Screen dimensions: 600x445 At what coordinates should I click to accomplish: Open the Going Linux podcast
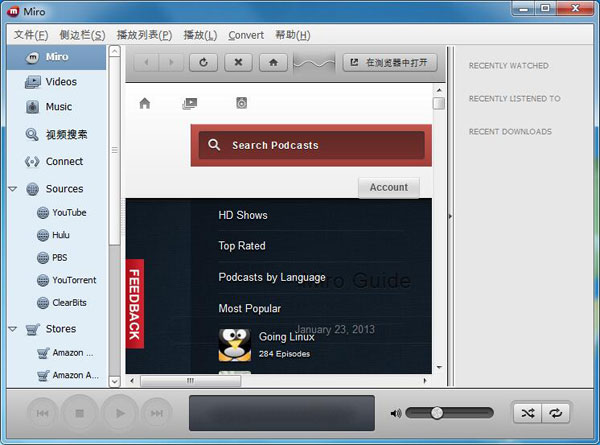[x=287, y=337]
